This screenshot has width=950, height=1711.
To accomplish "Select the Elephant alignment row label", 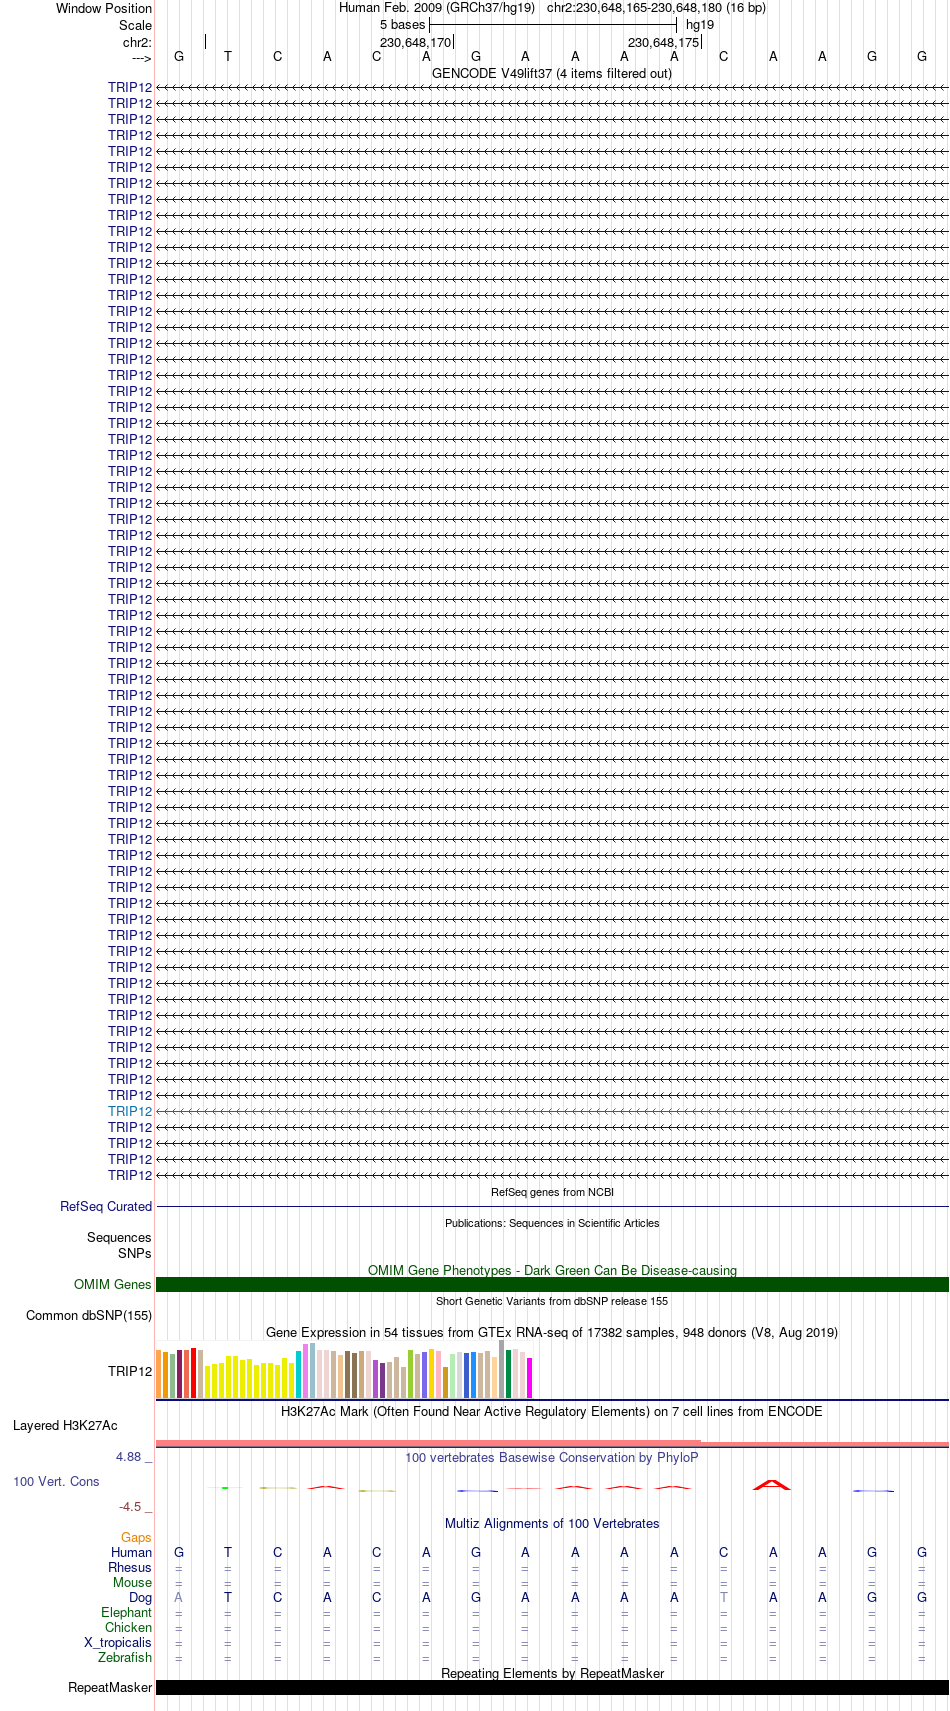I will point(126,1612).
